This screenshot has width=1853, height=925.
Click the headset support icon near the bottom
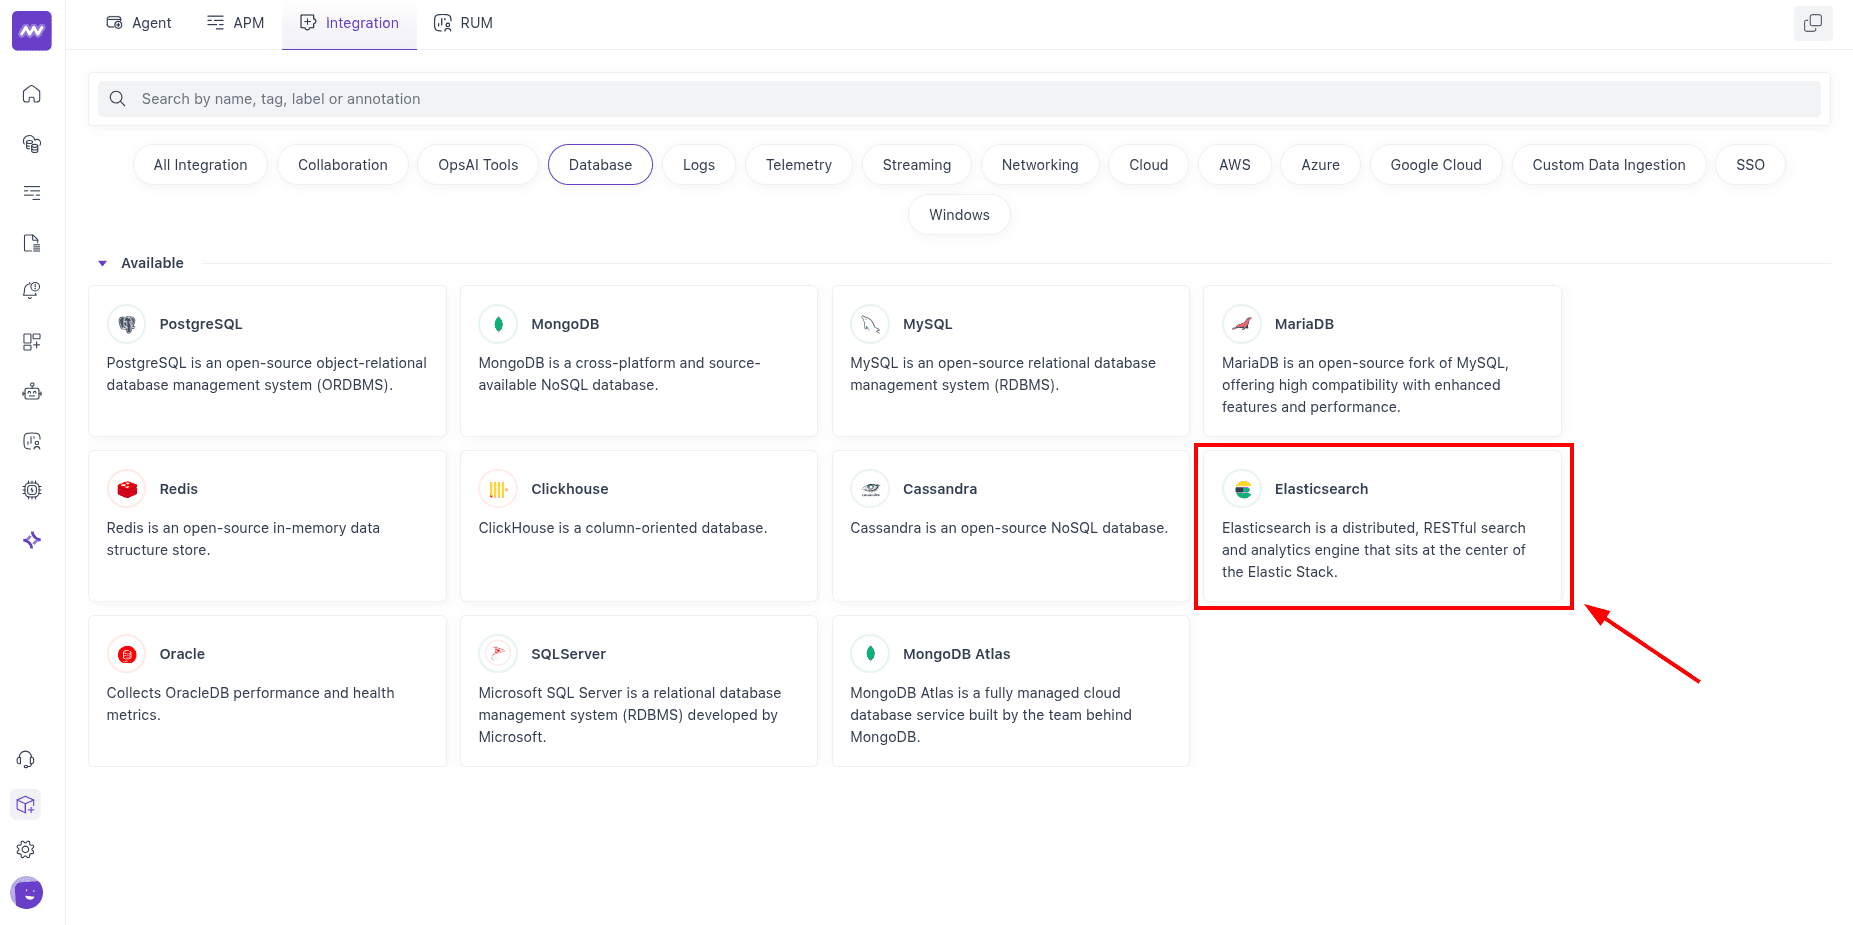click(26, 759)
